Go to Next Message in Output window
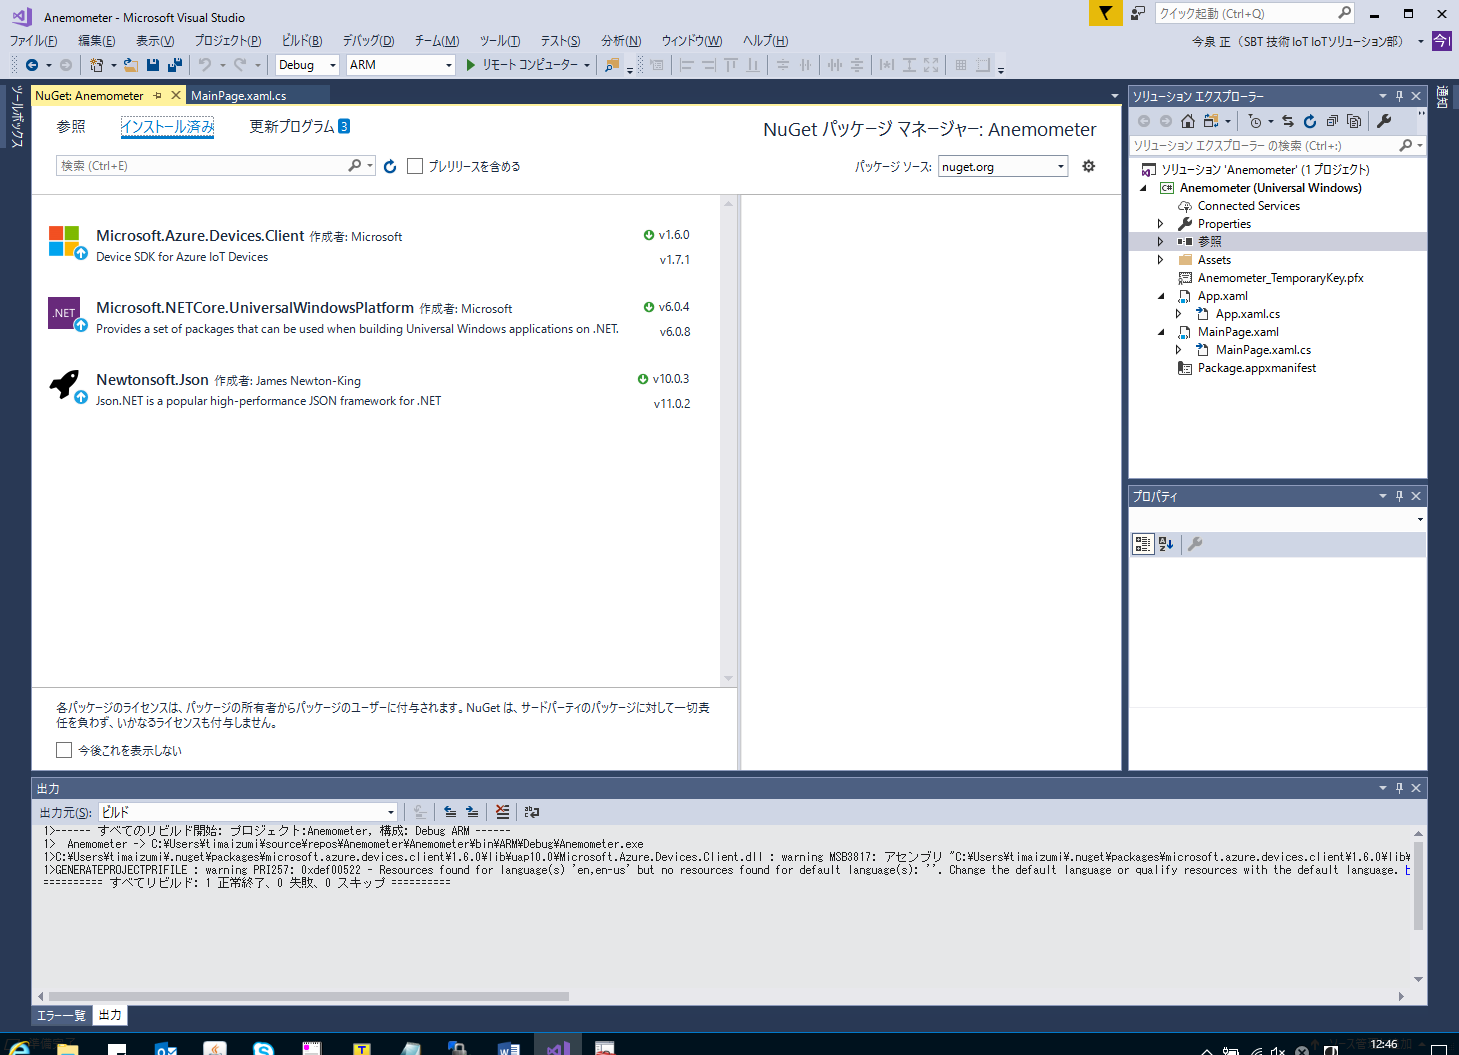This screenshot has width=1459, height=1055. tap(472, 812)
